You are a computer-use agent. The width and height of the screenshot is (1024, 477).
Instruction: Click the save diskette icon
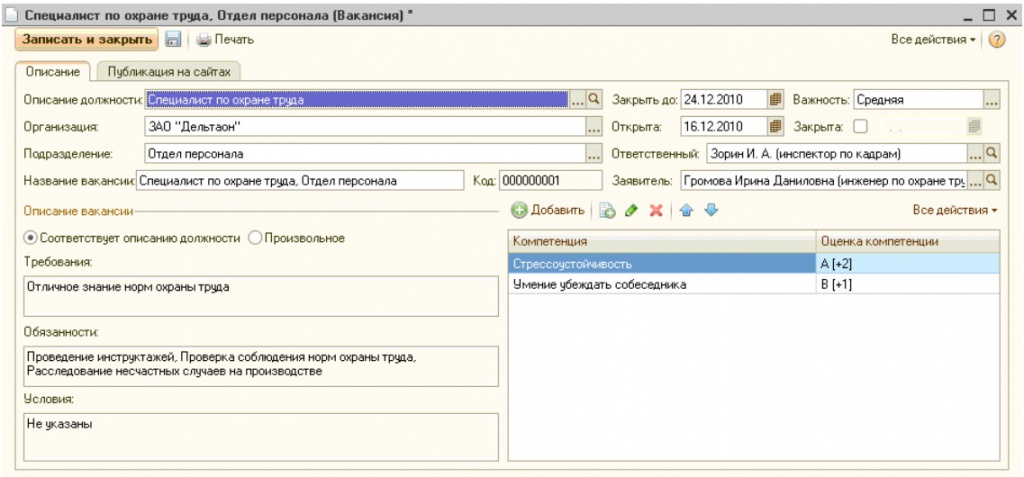[x=172, y=40]
